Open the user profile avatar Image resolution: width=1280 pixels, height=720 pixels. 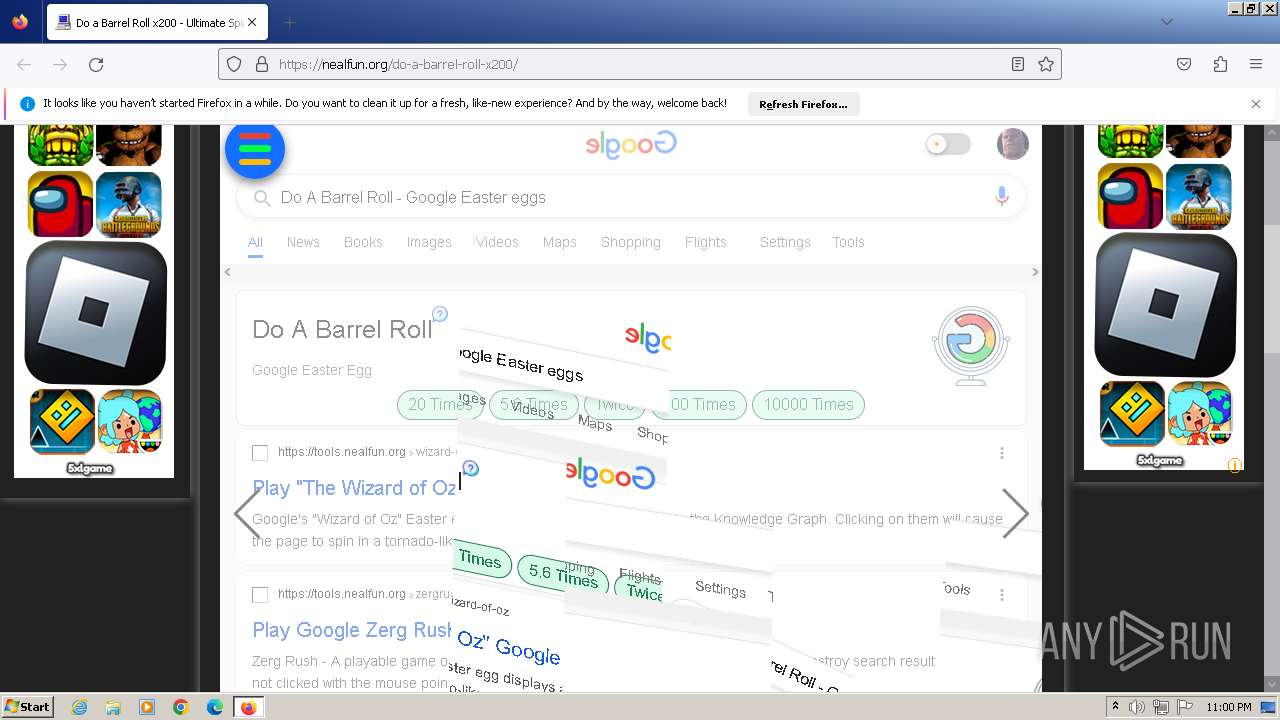(x=1013, y=144)
